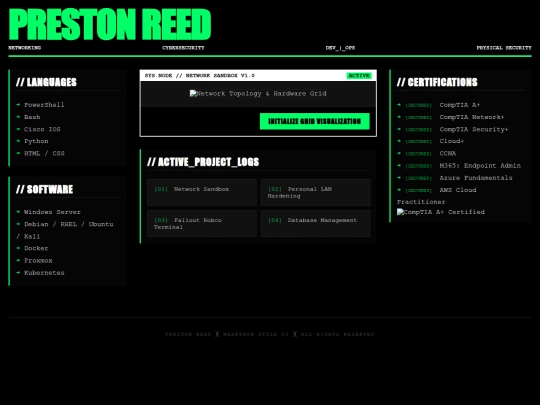540x405 pixels.
Task: Click the secured tag for Cloud+
Action: pyautogui.click(x=418, y=142)
